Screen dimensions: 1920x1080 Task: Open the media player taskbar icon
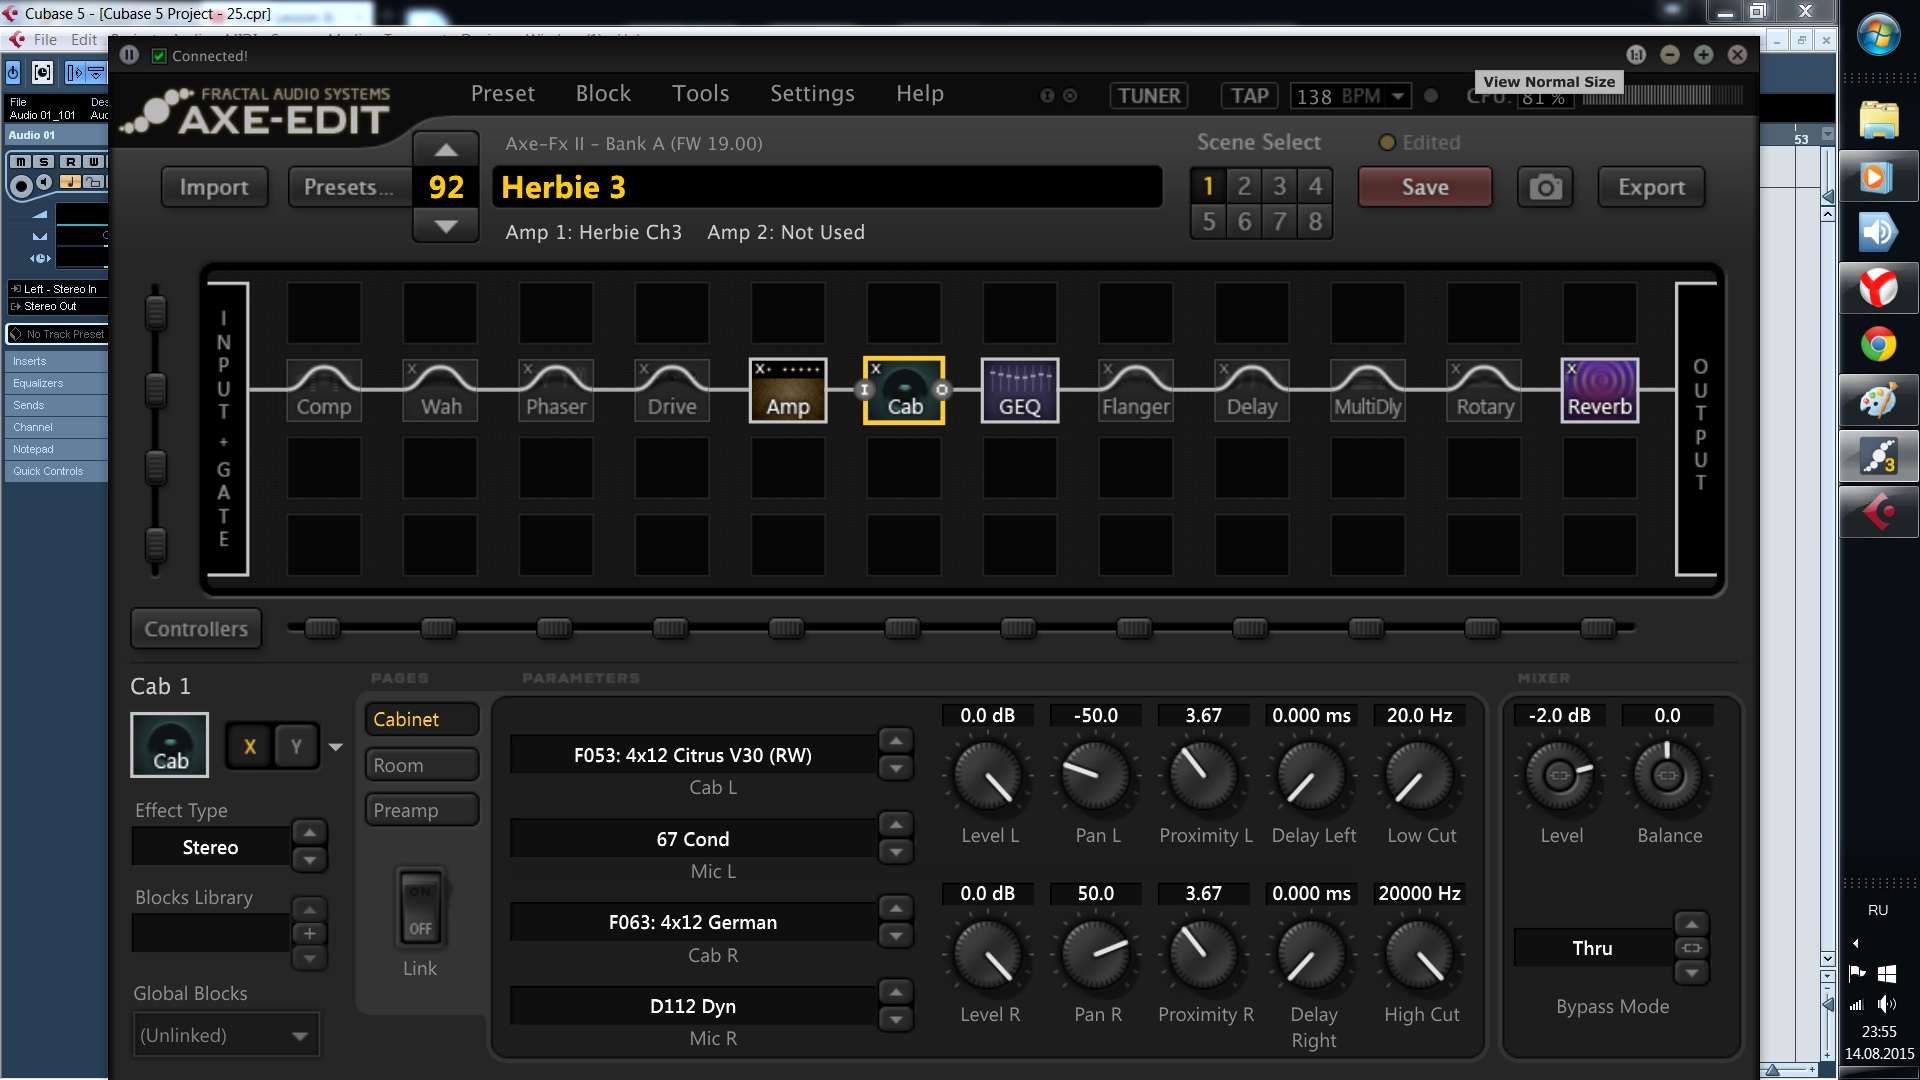[1878, 177]
